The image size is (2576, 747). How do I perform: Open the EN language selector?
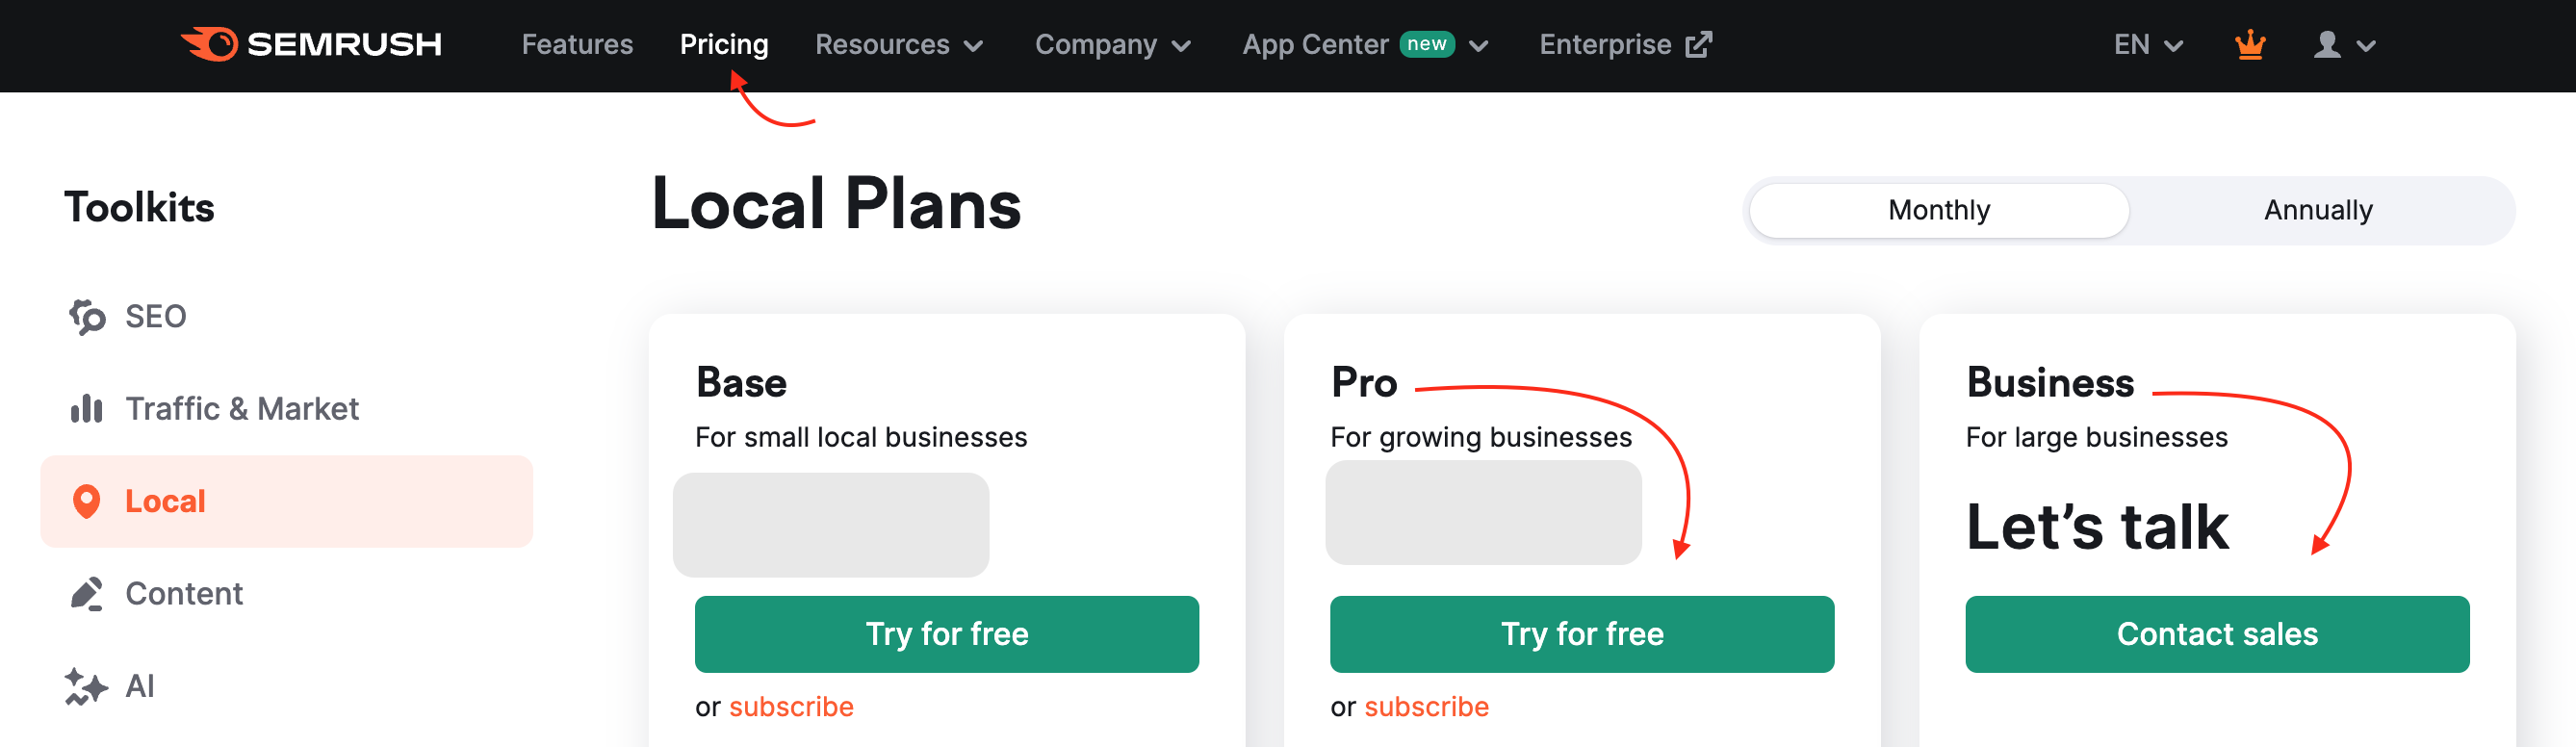(x=2147, y=44)
